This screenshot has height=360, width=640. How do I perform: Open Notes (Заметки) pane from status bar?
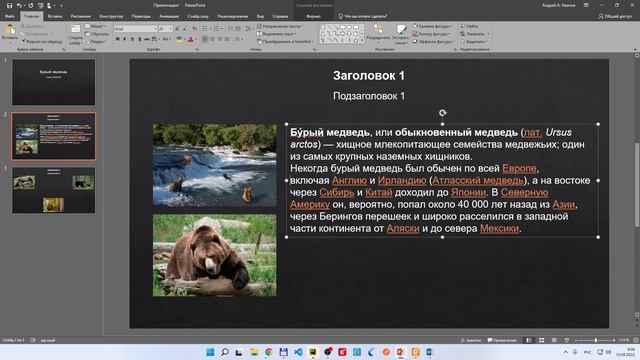pos(471,340)
